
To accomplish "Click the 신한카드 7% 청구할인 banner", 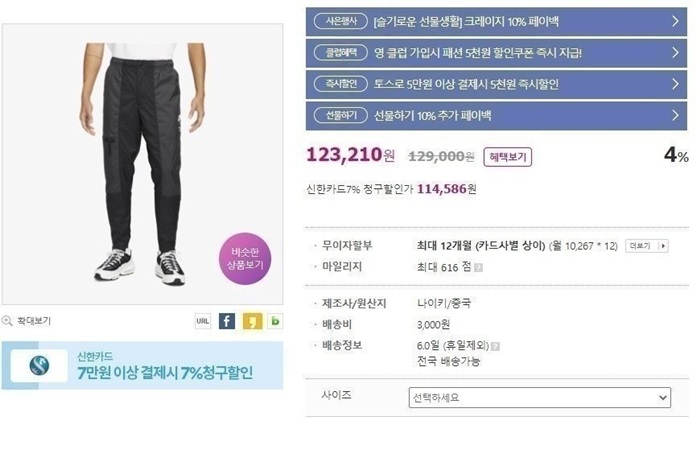I will (x=142, y=366).
